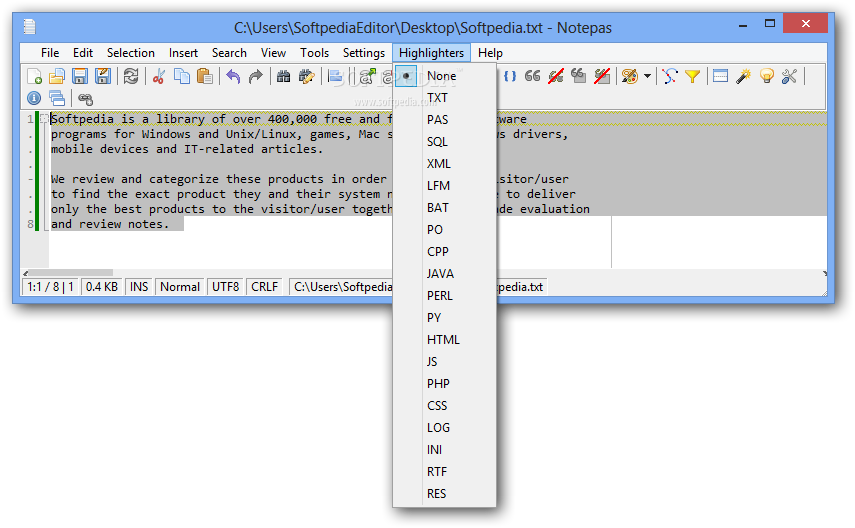The height and width of the screenshot is (528, 855).
Task: Open Replace via binoculars with pencil icon
Action: tap(306, 76)
